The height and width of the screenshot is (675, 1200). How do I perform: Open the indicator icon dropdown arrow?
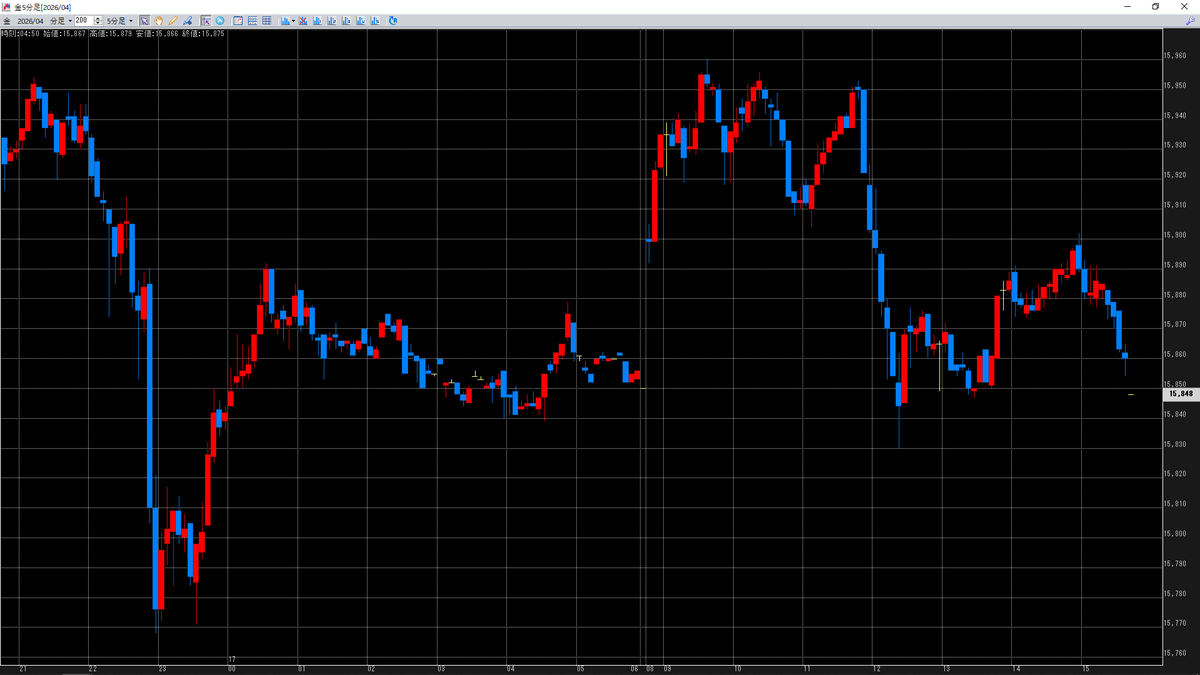[x=293, y=21]
